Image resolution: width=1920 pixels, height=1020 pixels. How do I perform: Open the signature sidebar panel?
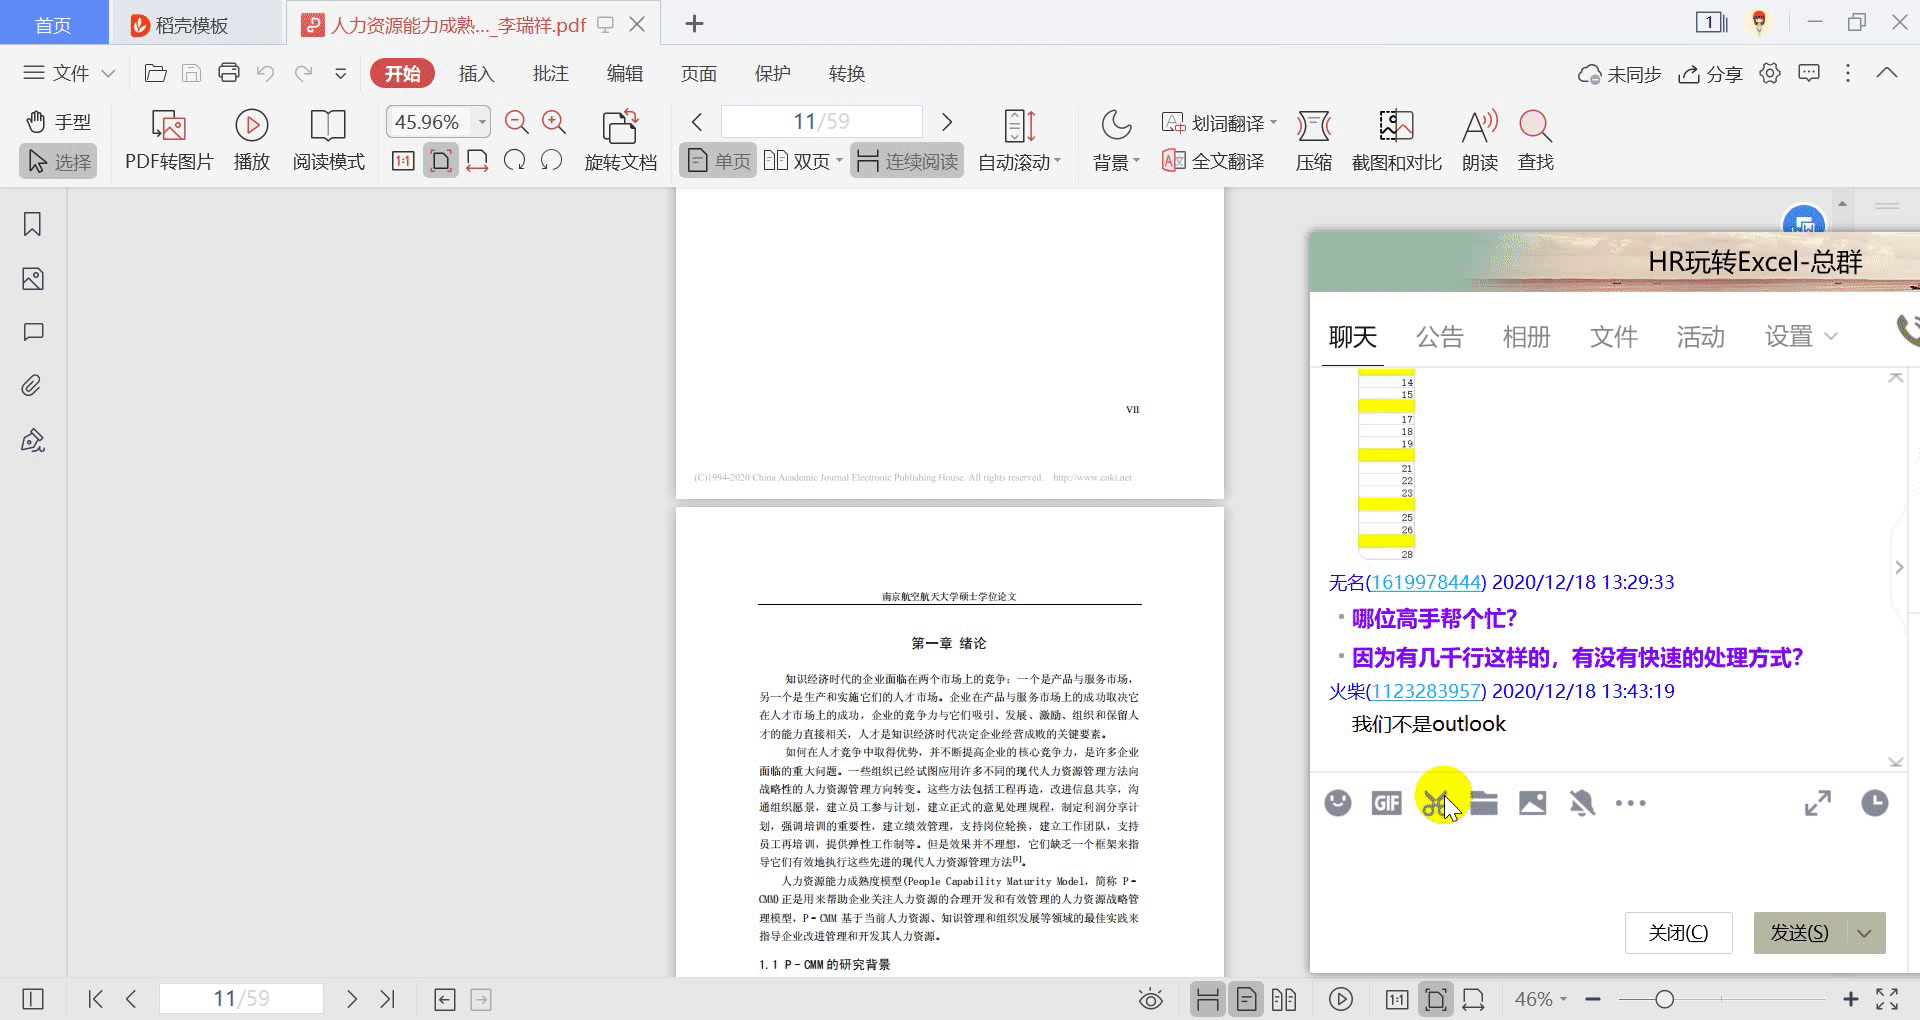coord(33,440)
